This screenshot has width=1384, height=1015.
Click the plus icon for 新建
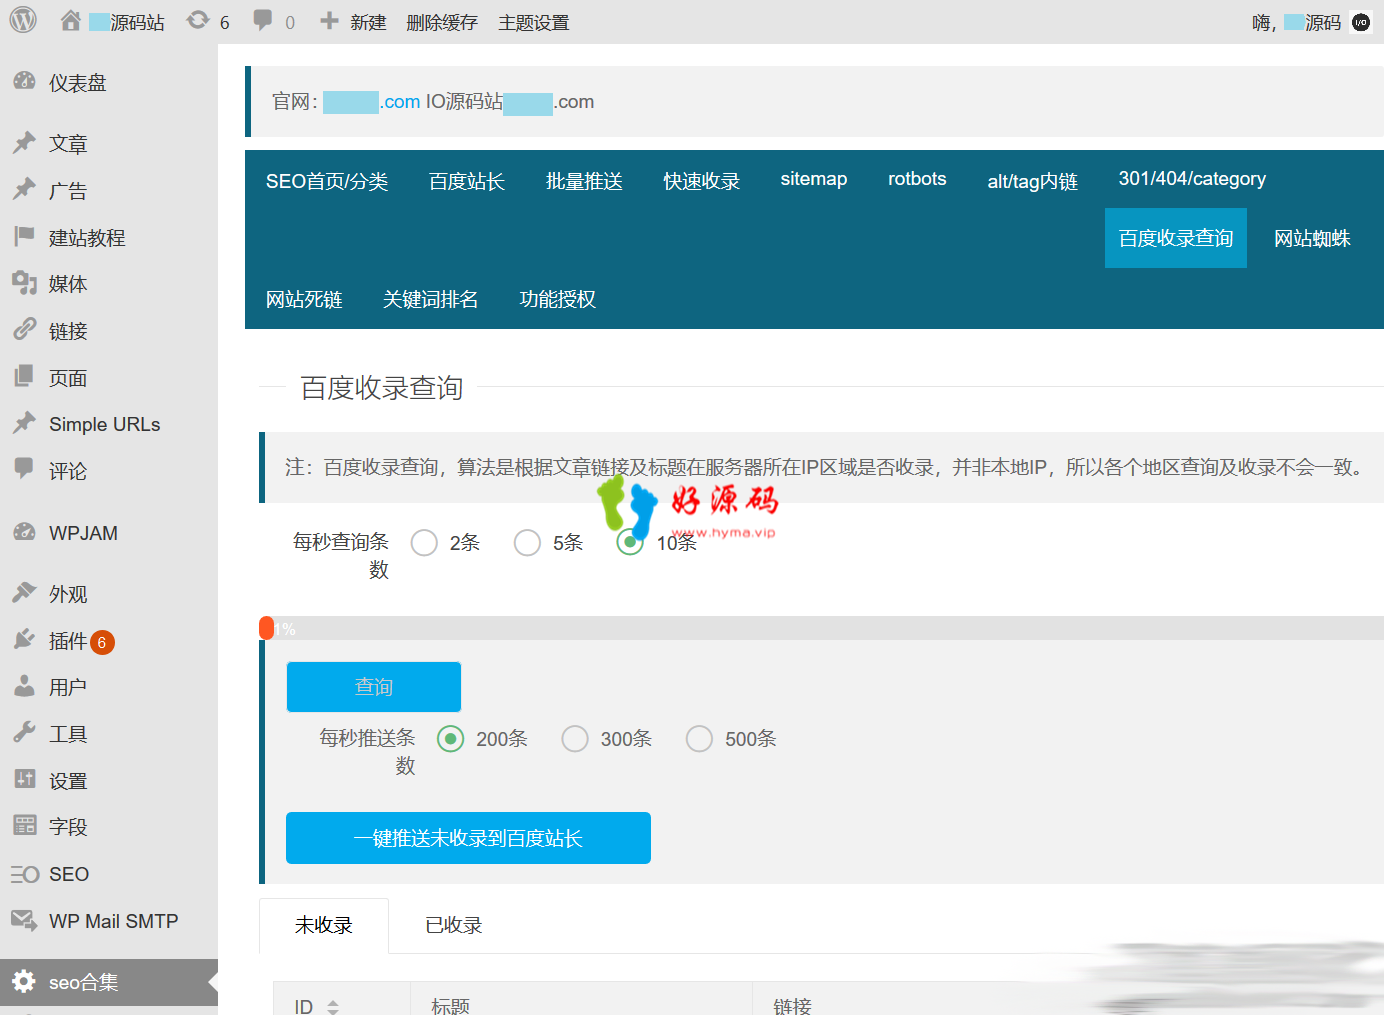(x=329, y=21)
